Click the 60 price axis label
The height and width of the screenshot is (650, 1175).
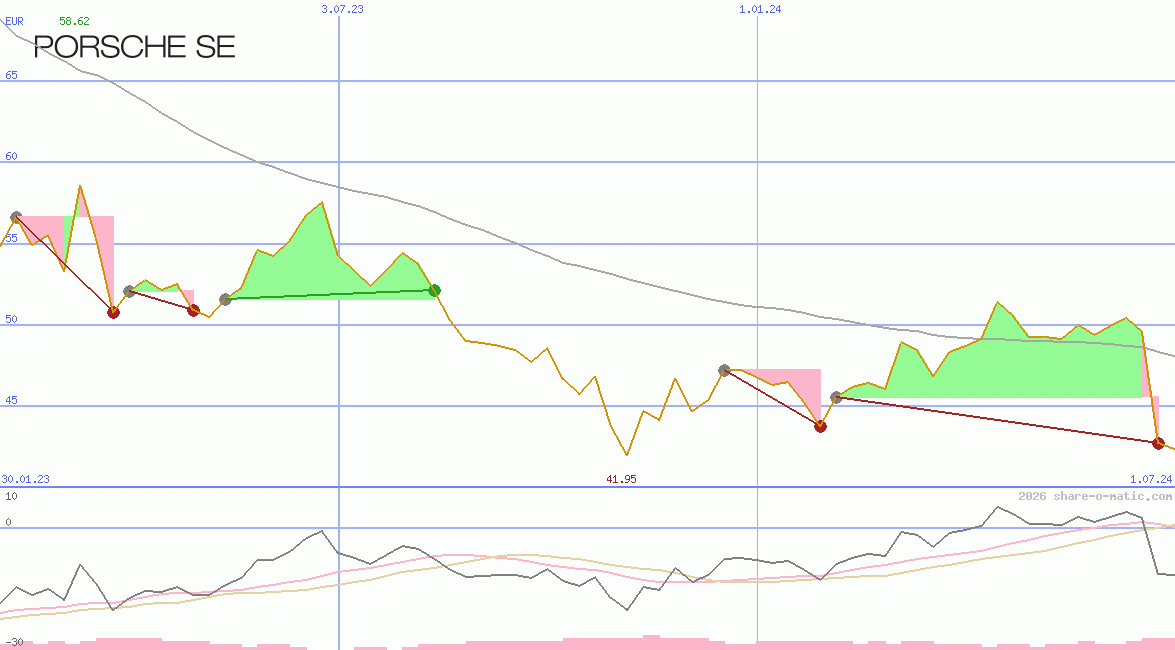coord(11,157)
